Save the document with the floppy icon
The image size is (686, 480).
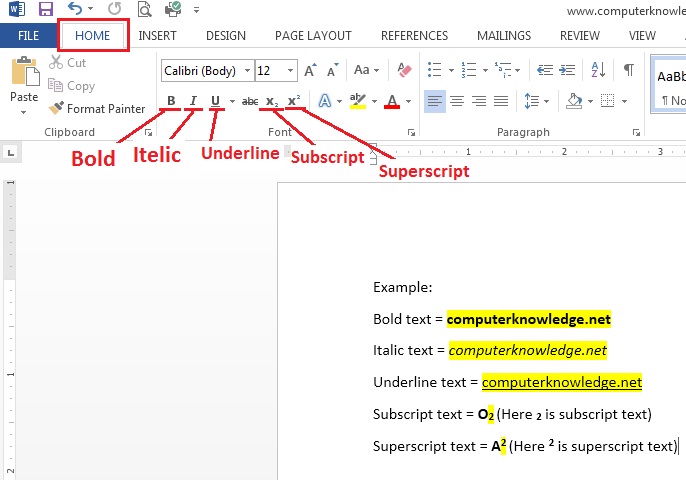46,9
